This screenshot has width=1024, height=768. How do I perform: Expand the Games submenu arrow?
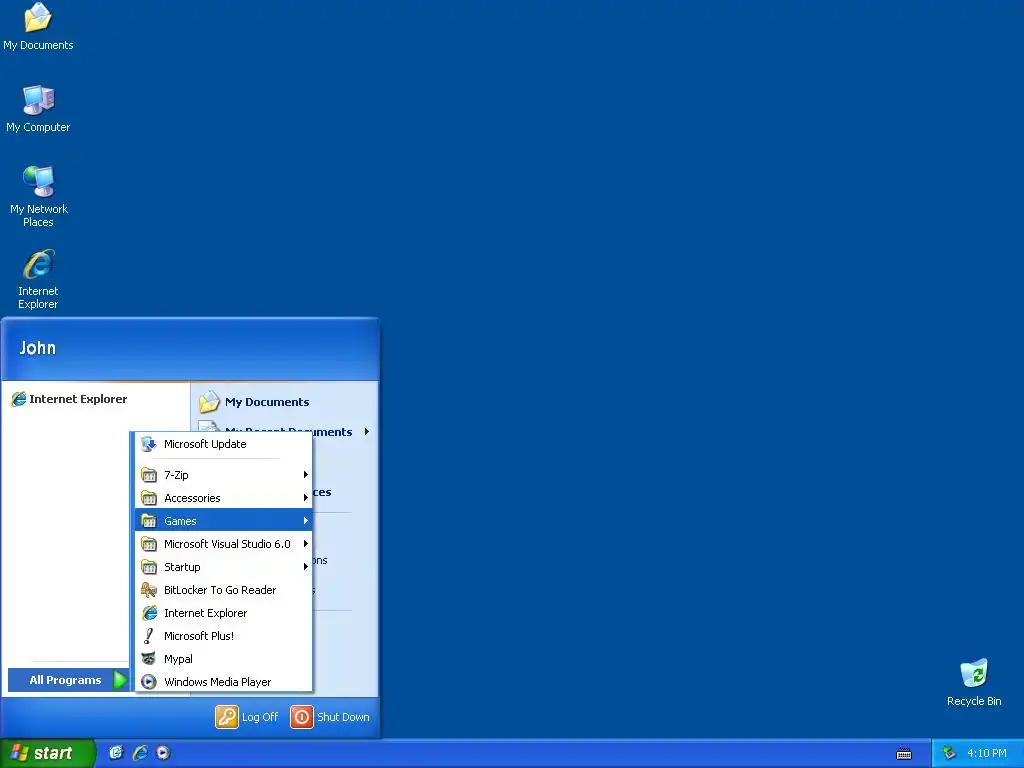(305, 520)
